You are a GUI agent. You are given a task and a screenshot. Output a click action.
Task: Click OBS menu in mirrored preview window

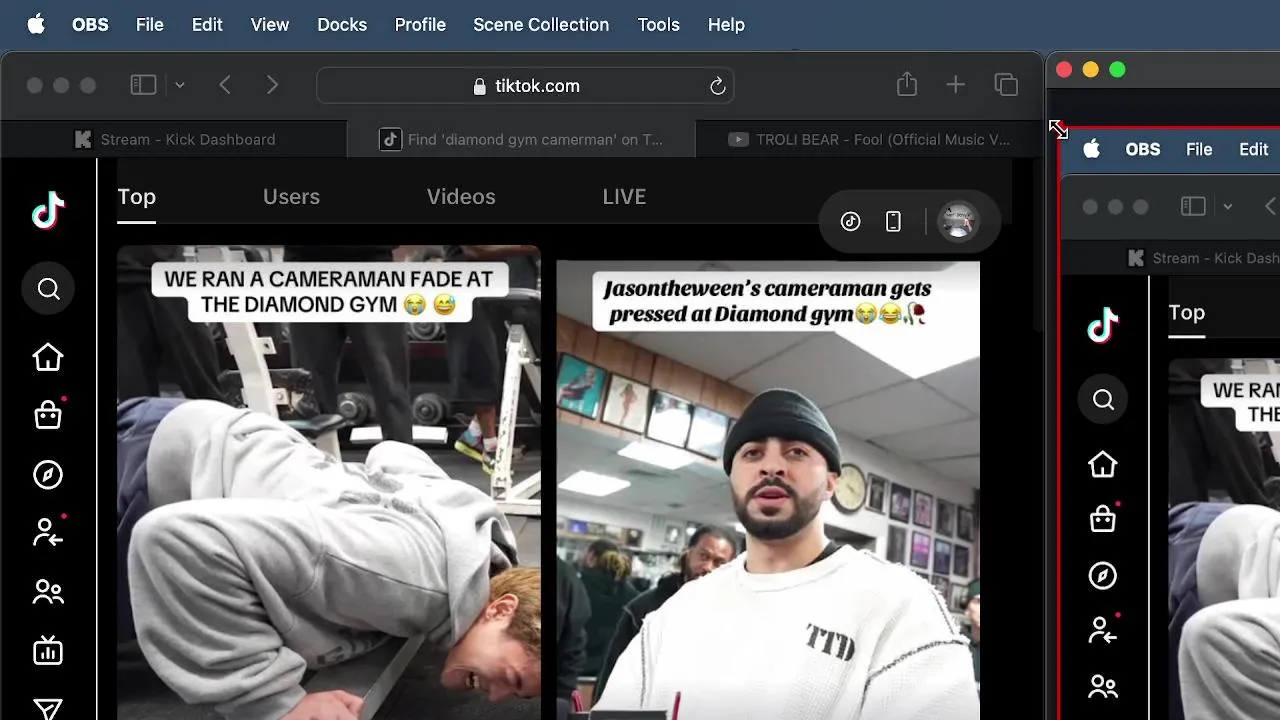[1143, 150]
